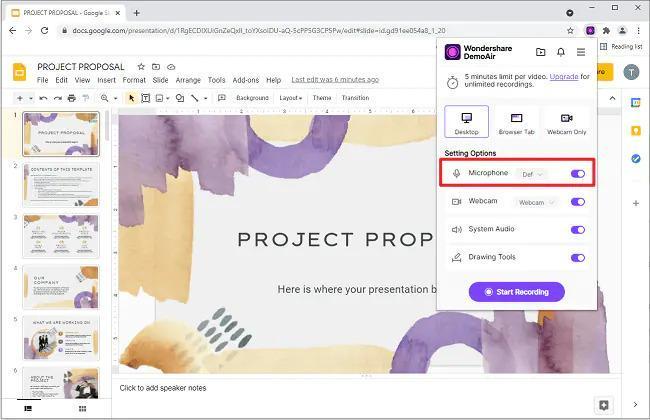
Task: Switch to filmstrip view
Action: pos(28,408)
